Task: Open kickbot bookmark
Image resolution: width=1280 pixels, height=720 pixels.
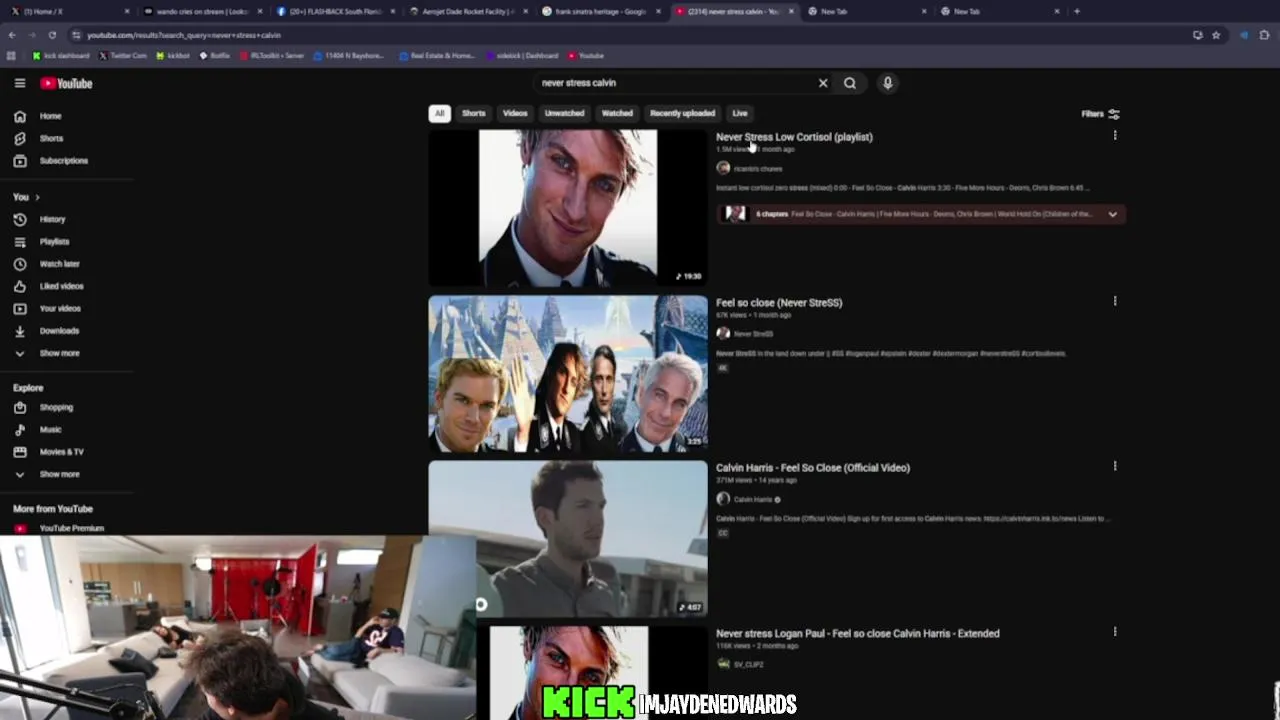Action: 174,56
